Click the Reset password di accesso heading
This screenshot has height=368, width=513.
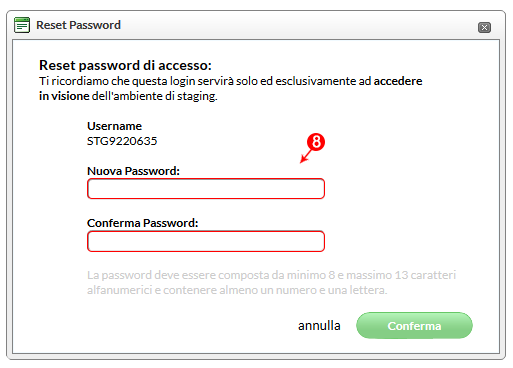125,65
